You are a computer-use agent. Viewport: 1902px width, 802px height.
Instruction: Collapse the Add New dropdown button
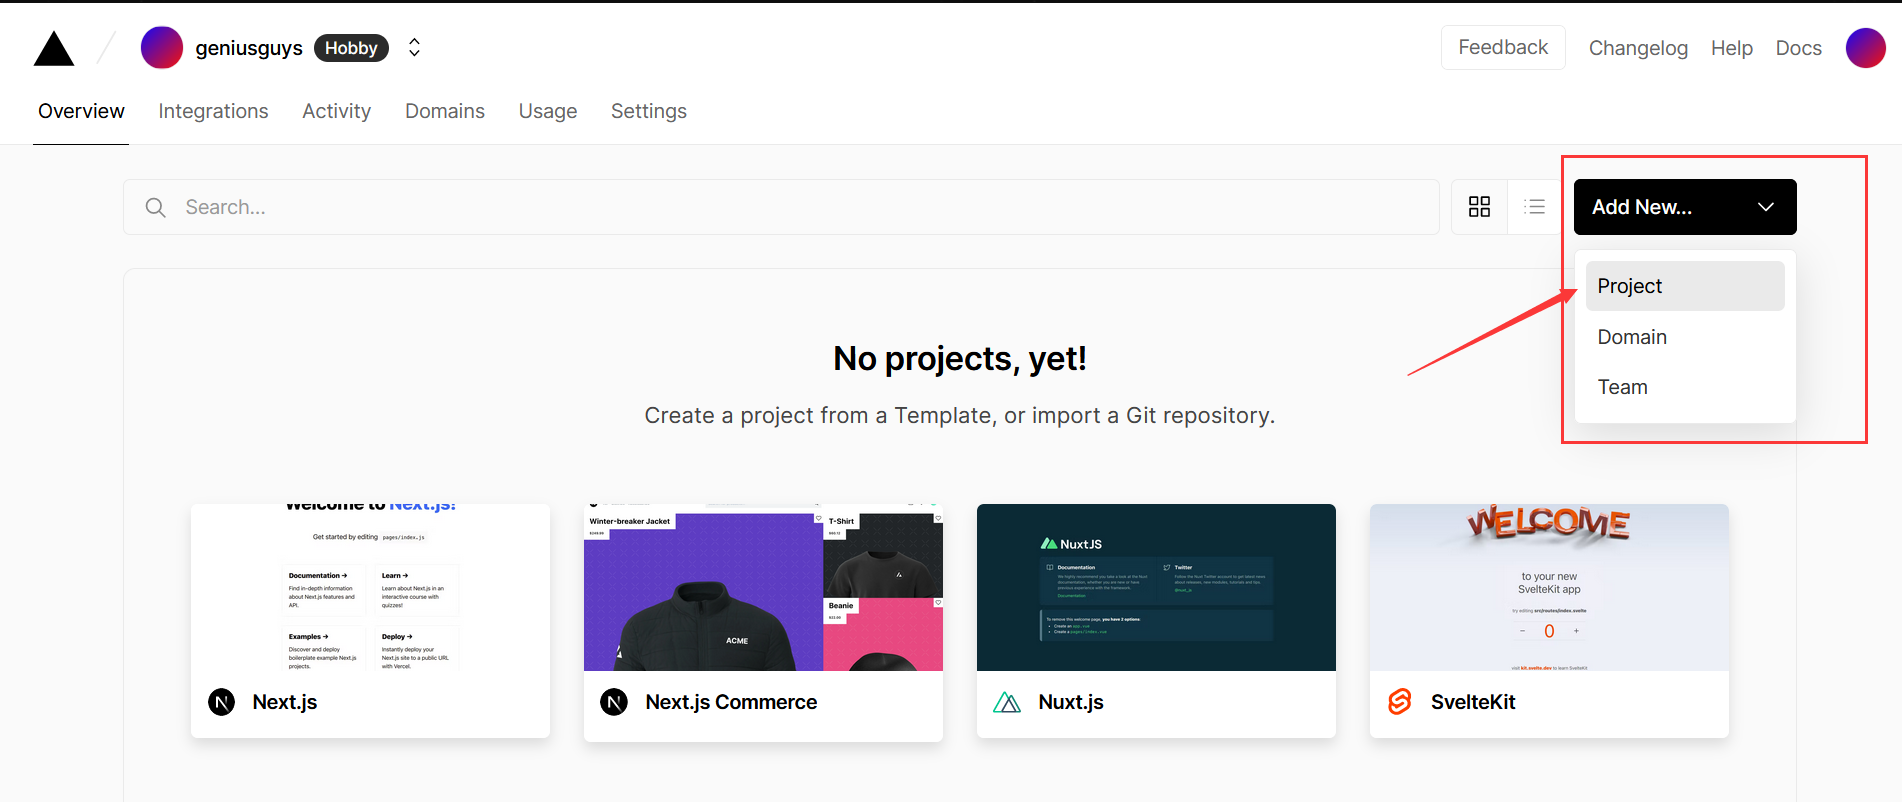1685,207
